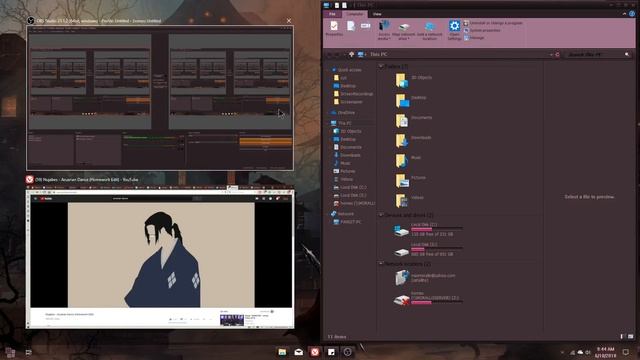Click Open Settings gear icon
The width and height of the screenshot is (640, 360).
pos(454,29)
